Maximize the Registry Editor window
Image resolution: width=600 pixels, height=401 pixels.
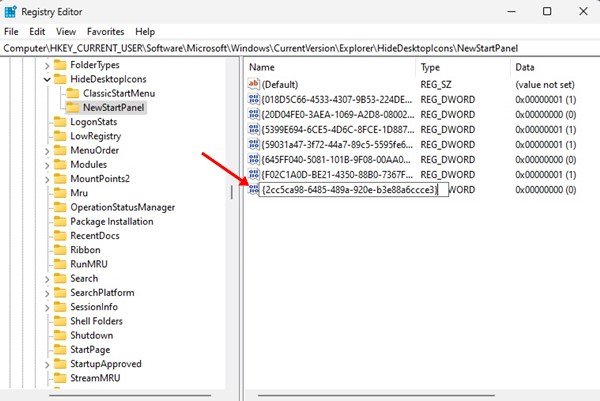(x=547, y=11)
